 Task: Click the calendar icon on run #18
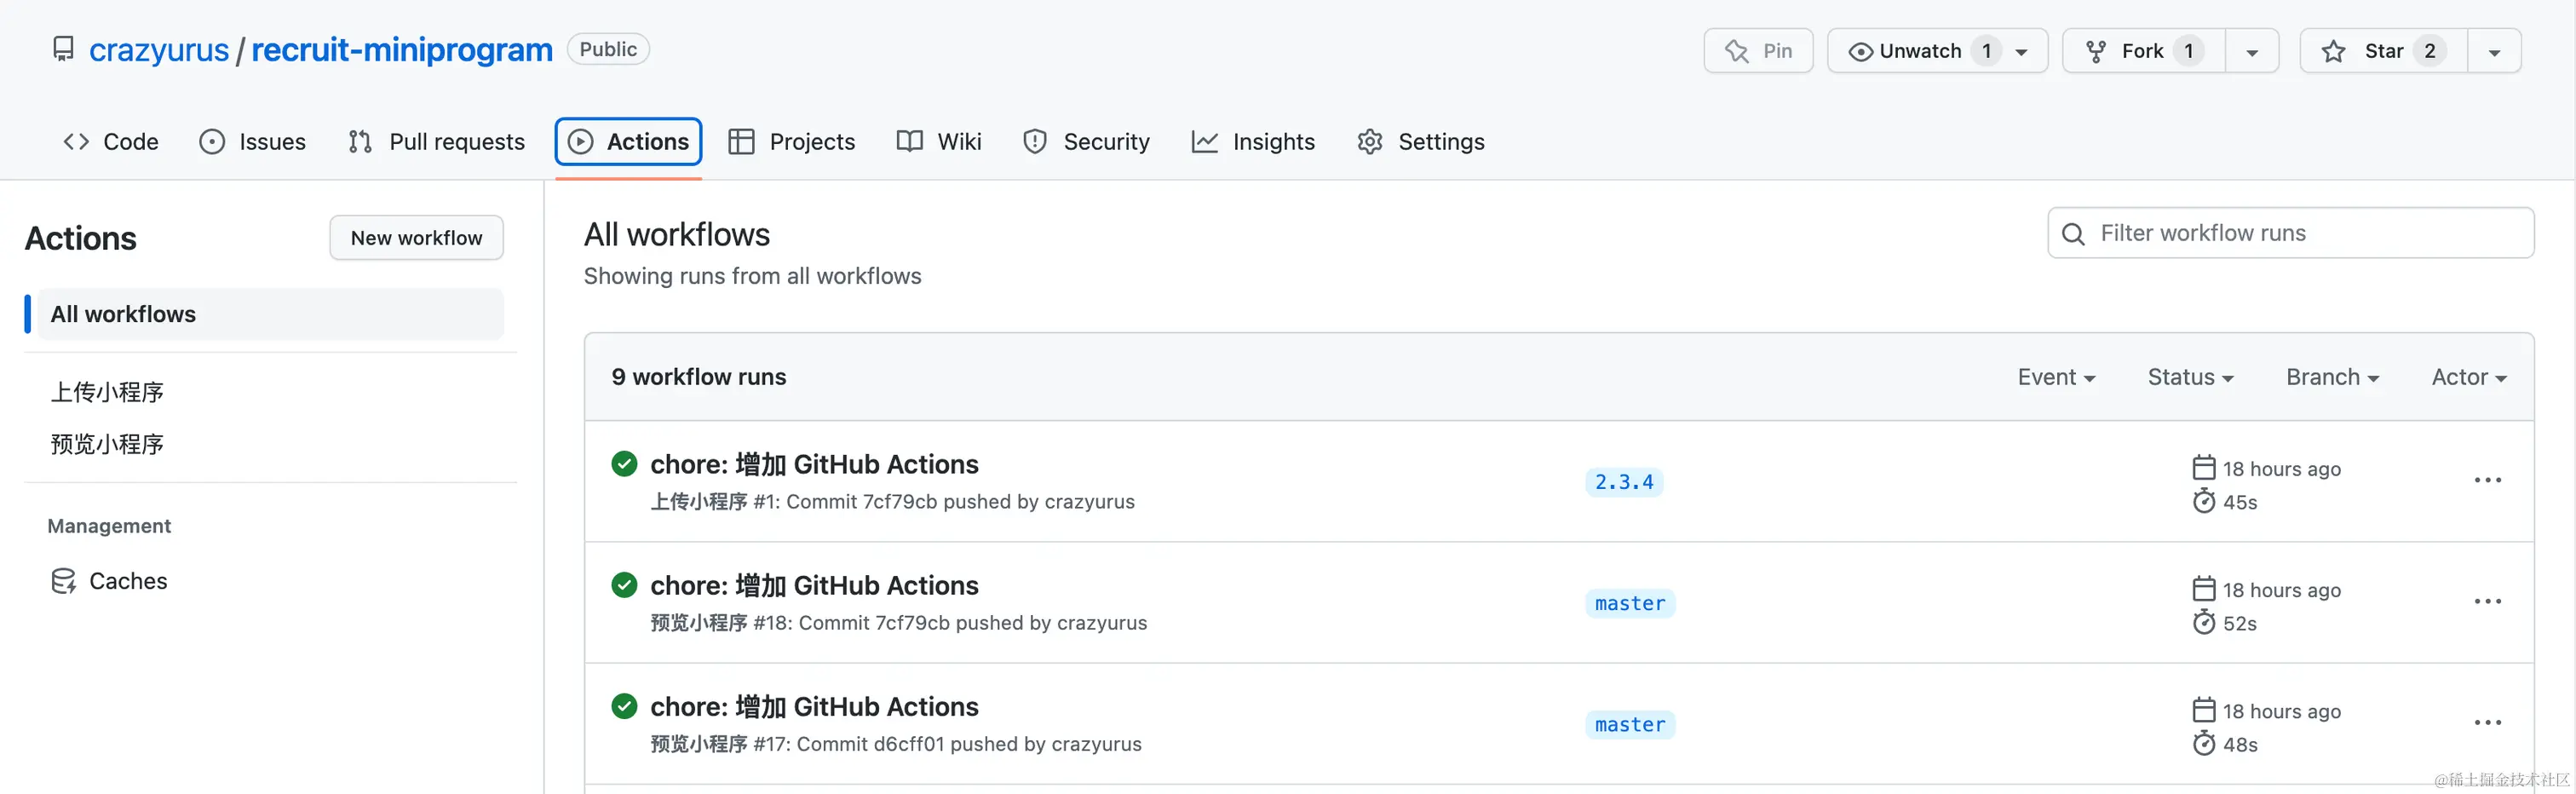tap(2203, 588)
